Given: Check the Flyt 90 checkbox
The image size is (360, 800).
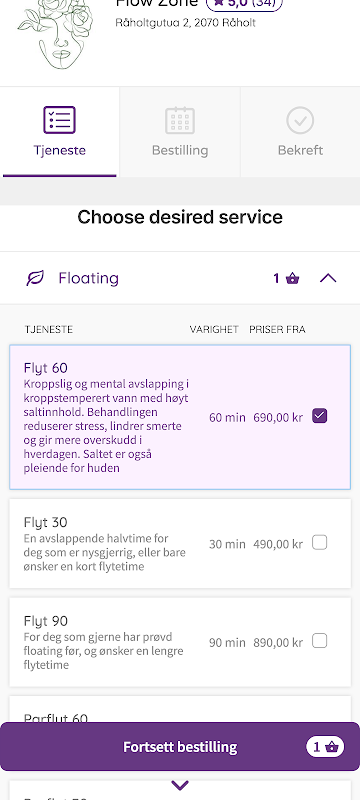Looking at the screenshot, I should pyautogui.click(x=320, y=641).
